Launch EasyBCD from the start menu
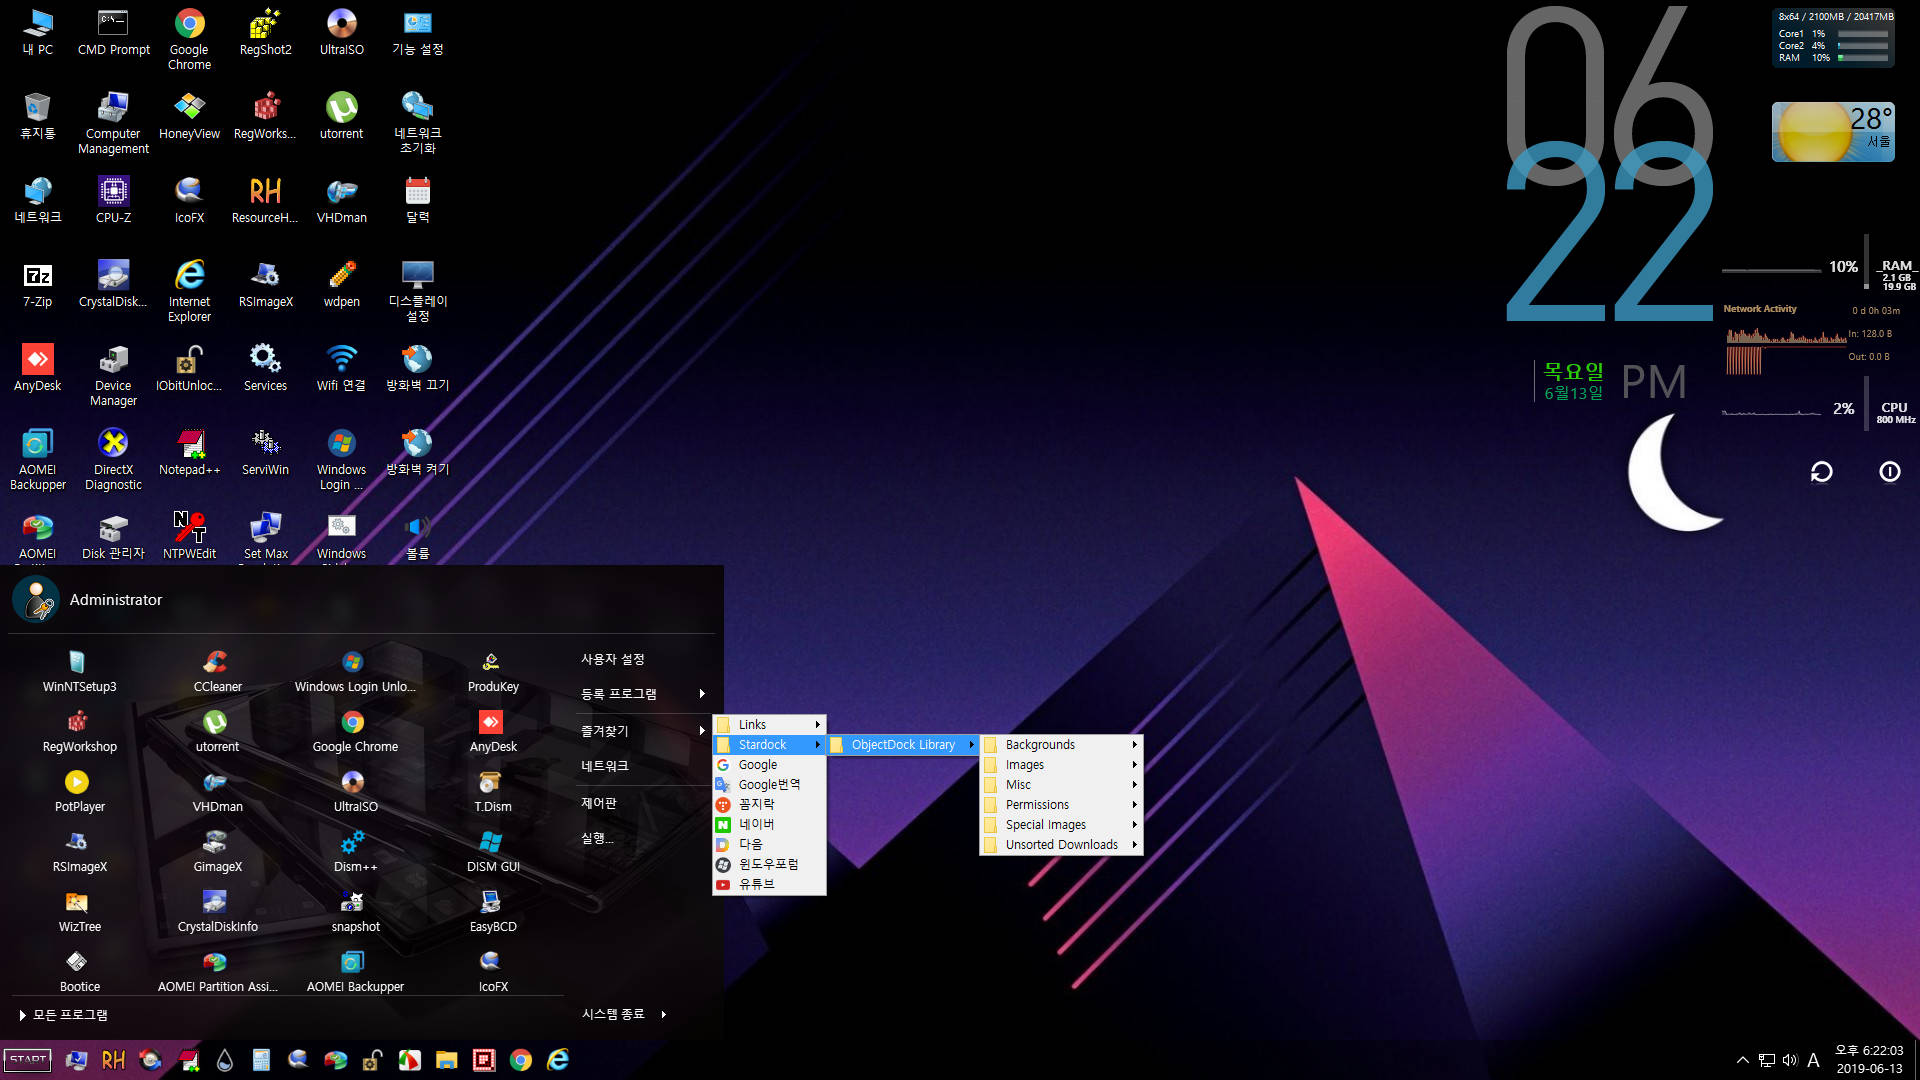 click(x=493, y=911)
